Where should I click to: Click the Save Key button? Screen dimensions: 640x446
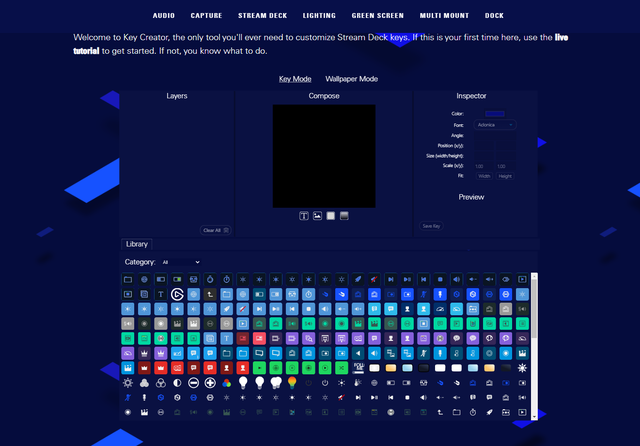(431, 226)
